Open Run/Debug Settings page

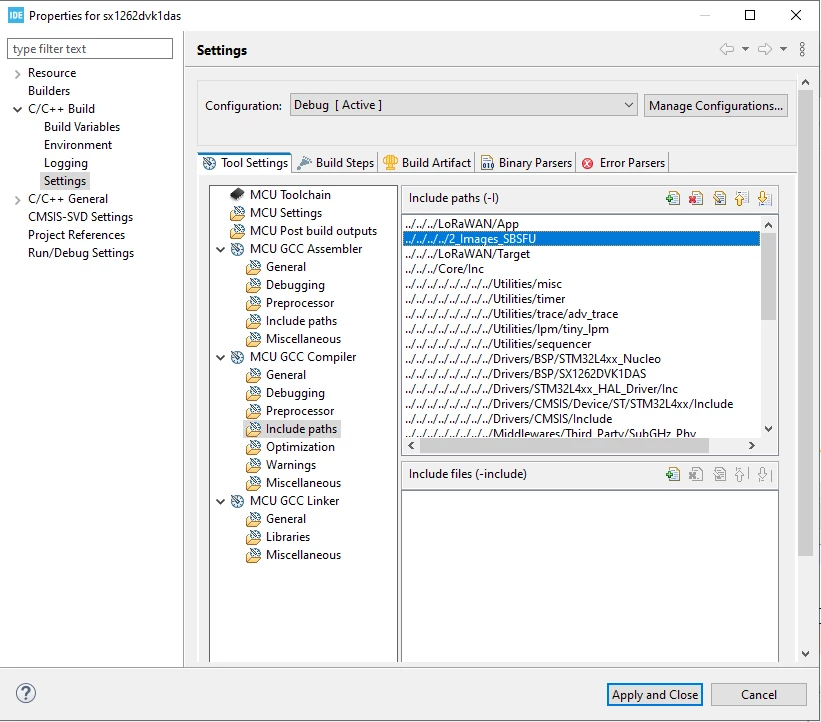point(81,253)
